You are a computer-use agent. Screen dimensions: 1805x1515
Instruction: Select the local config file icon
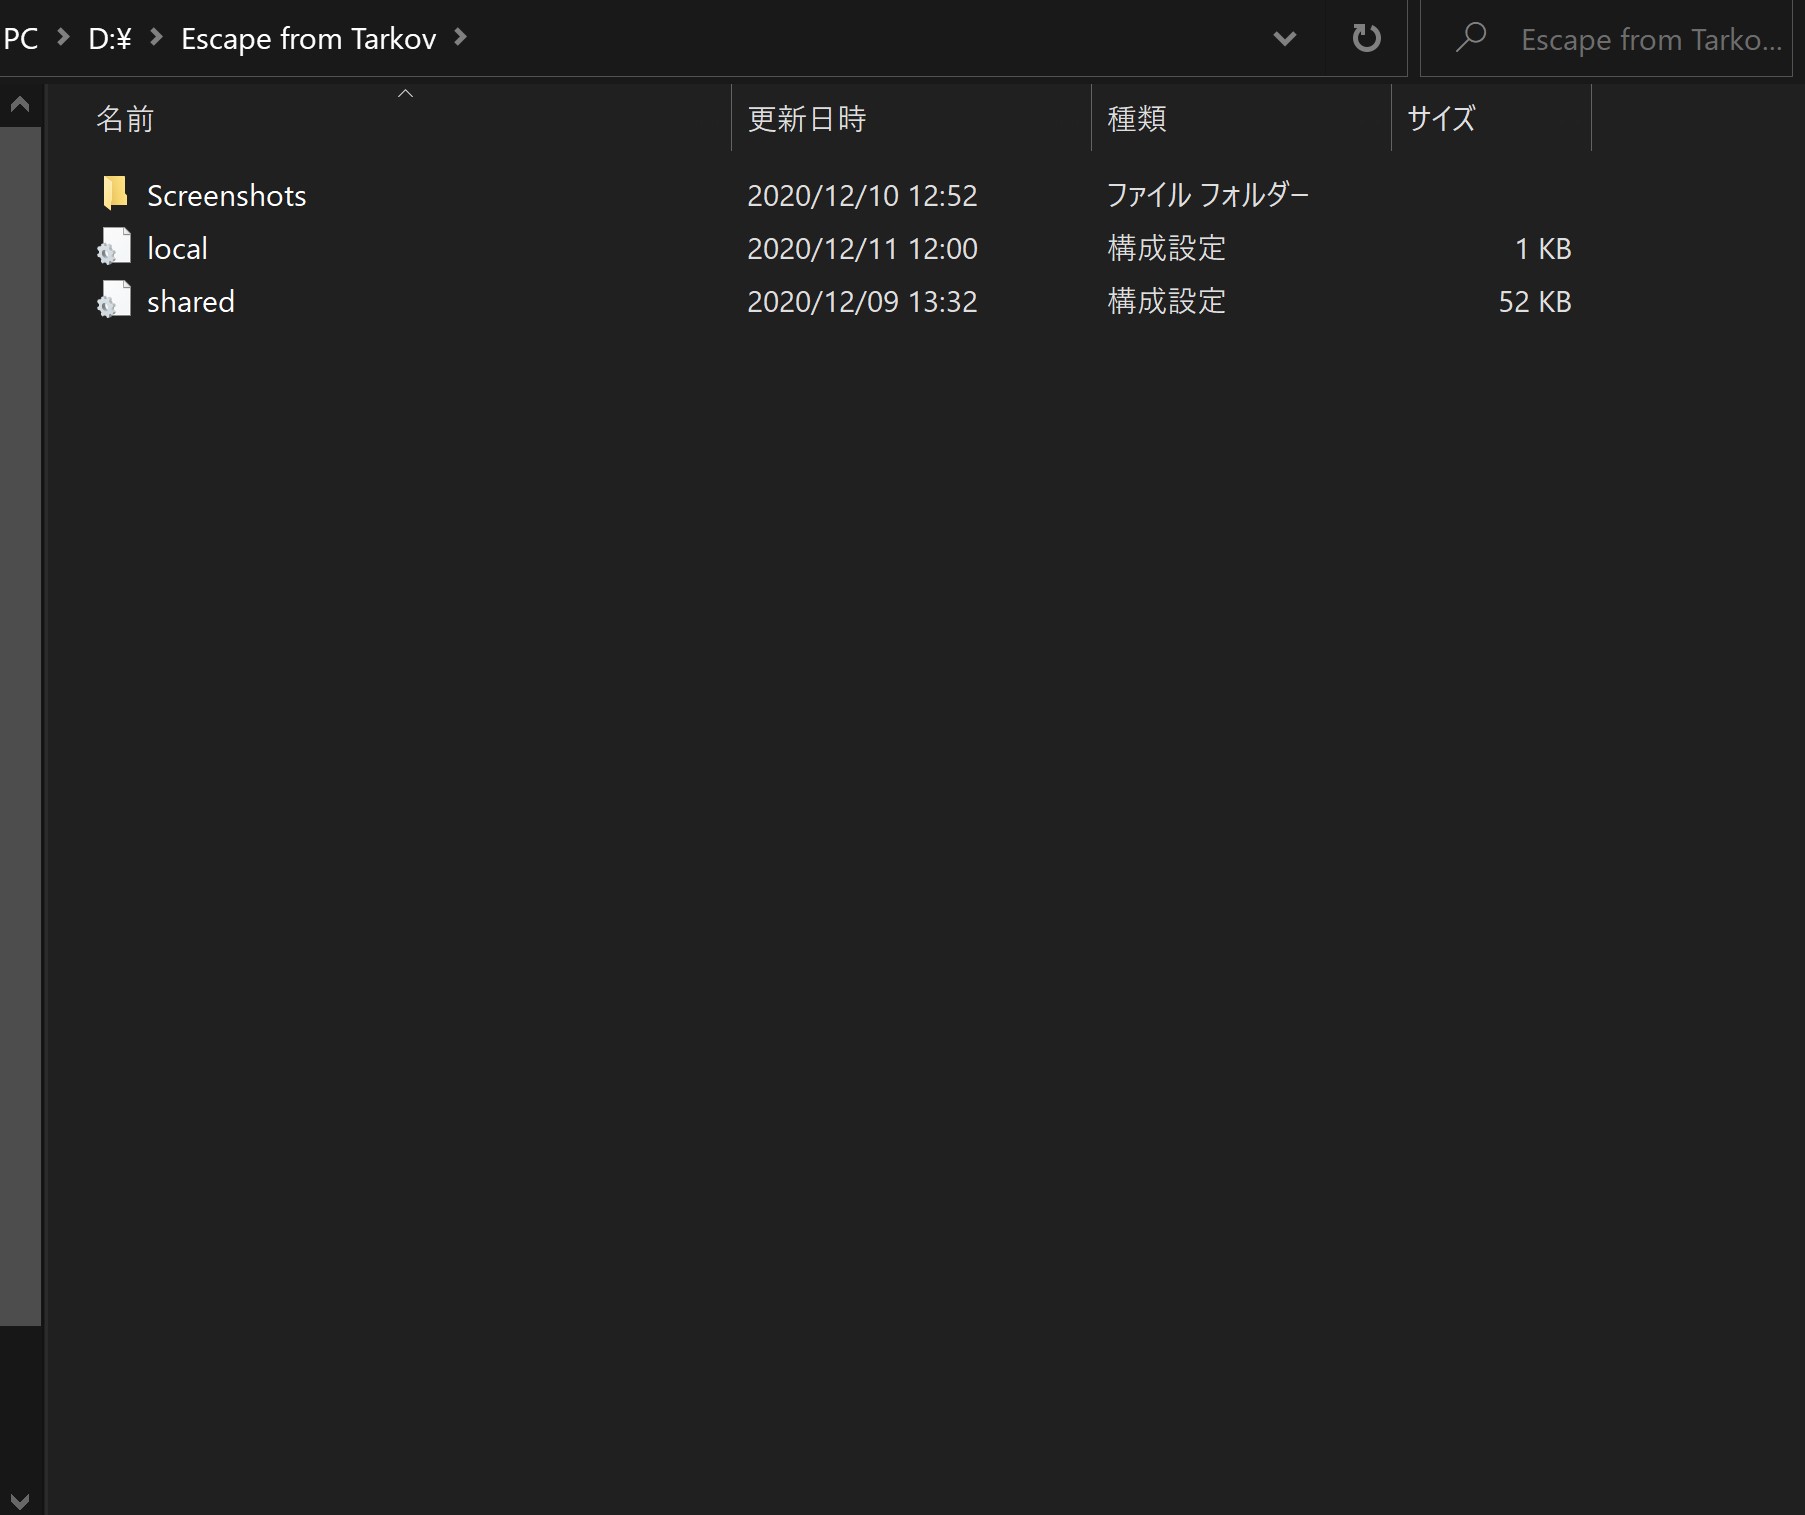[x=114, y=246]
